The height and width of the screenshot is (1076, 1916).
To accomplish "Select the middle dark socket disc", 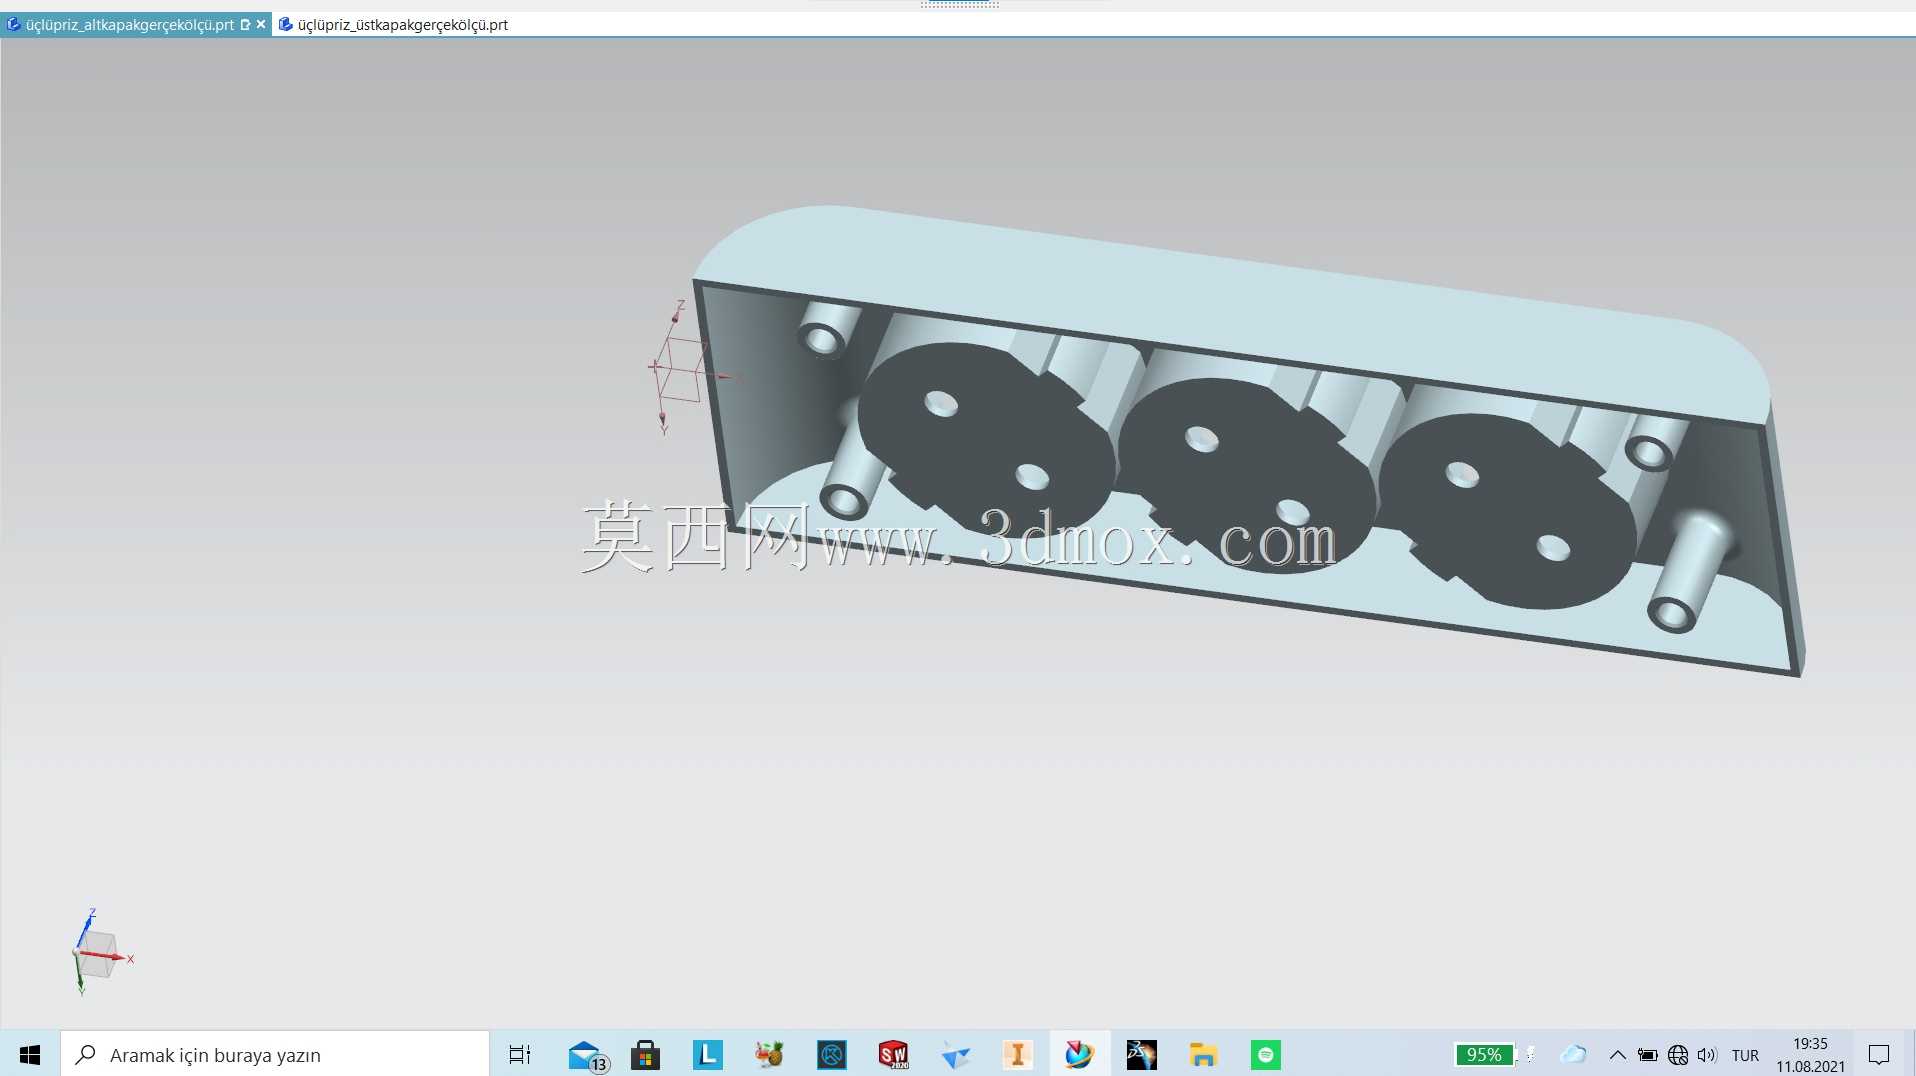I will (1245, 475).
